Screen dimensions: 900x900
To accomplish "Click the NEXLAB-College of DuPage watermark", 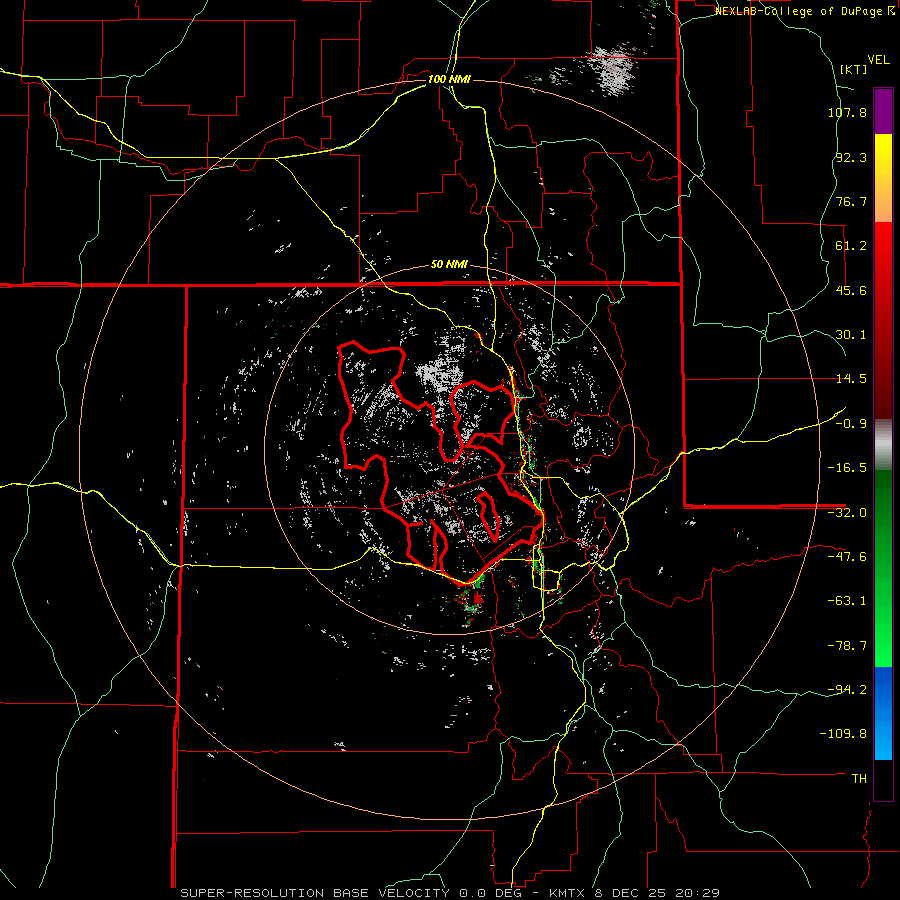I will (798, 11).
